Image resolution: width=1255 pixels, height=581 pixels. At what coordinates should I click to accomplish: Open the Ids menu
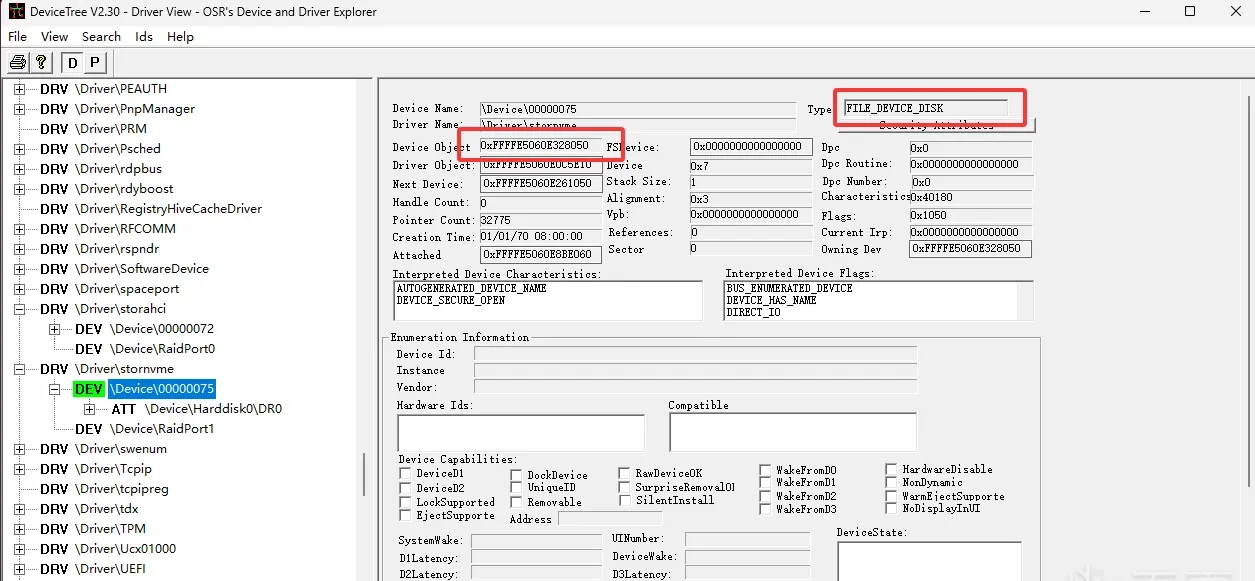tap(144, 37)
